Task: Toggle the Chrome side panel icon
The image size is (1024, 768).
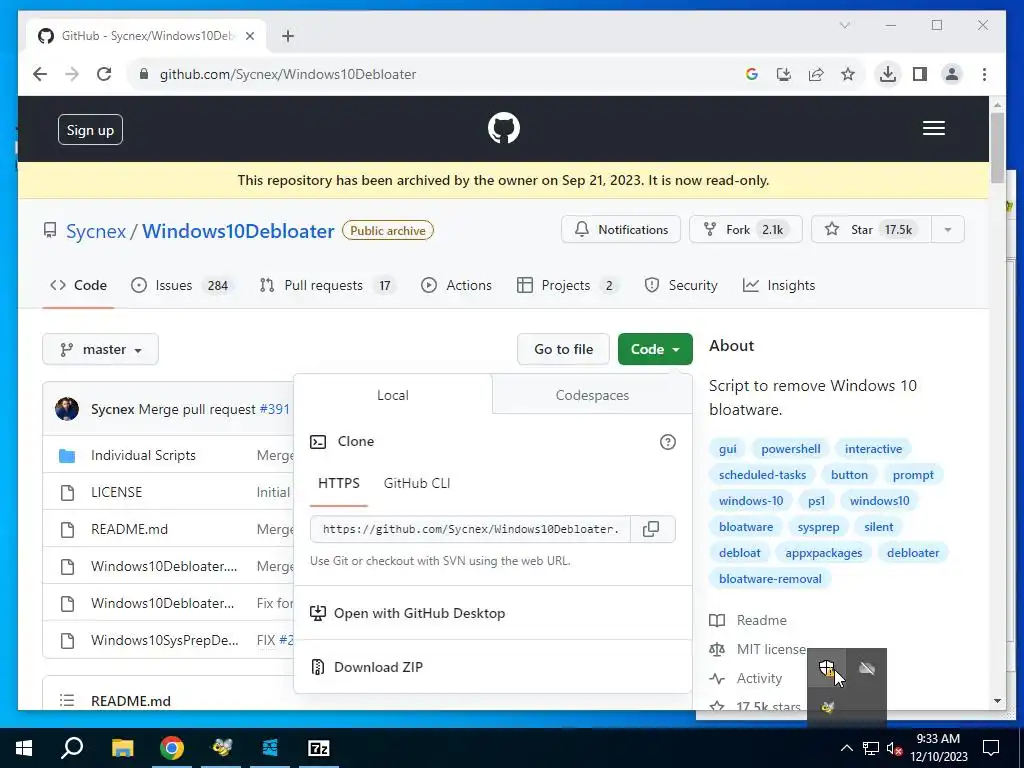Action: (920, 74)
